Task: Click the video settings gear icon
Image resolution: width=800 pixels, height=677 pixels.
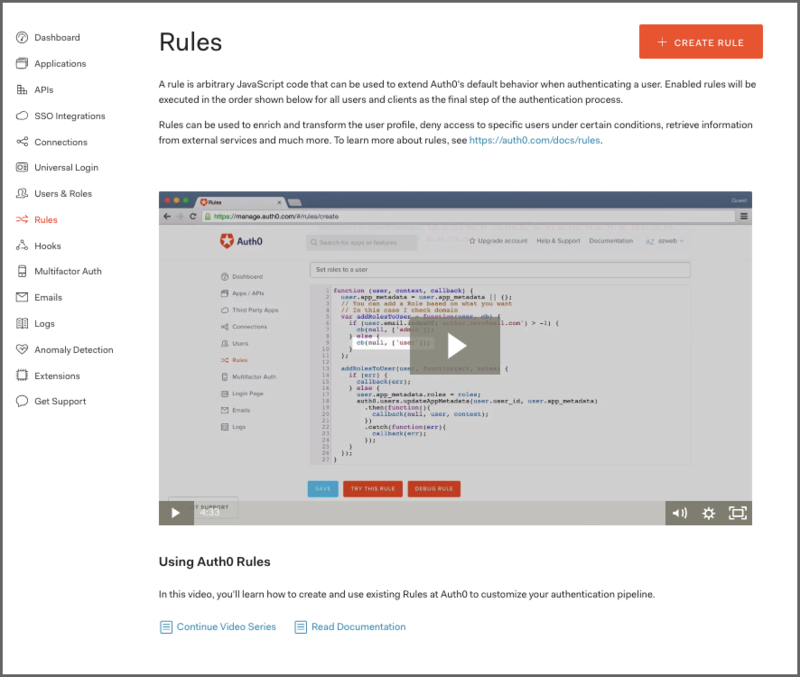Action: point(708,513)
